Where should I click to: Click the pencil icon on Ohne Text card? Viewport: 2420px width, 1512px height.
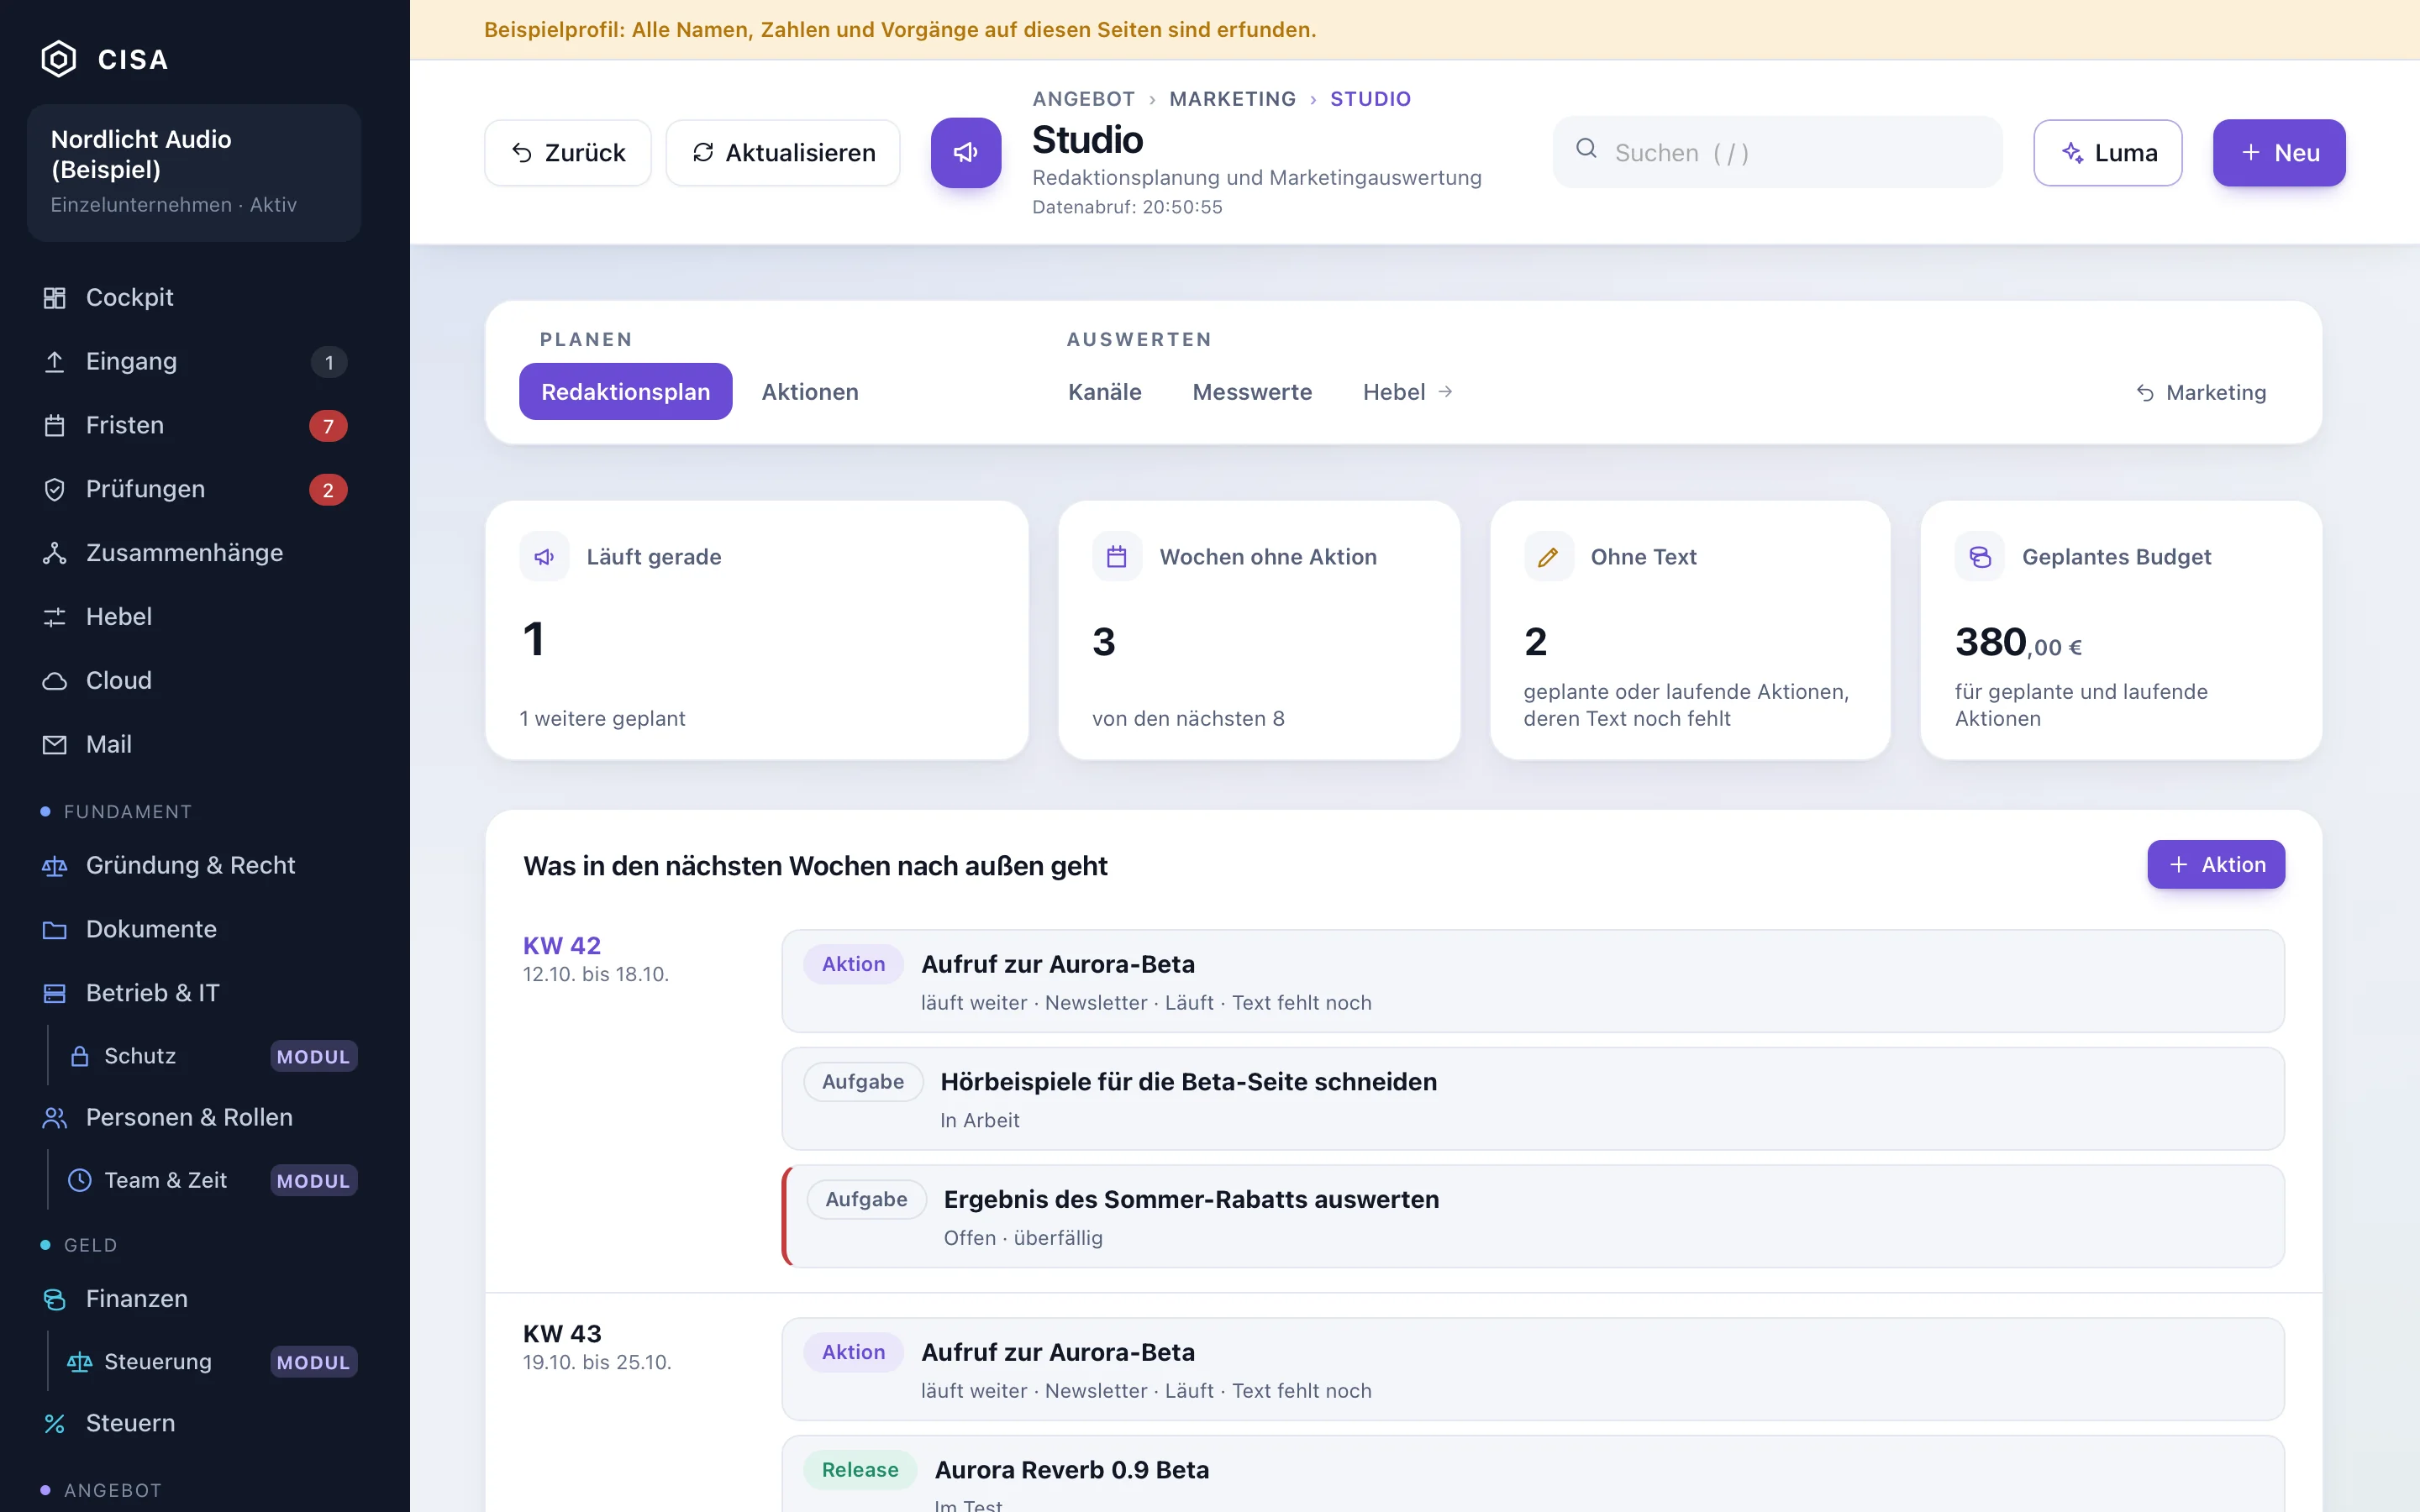point(1548,557)
